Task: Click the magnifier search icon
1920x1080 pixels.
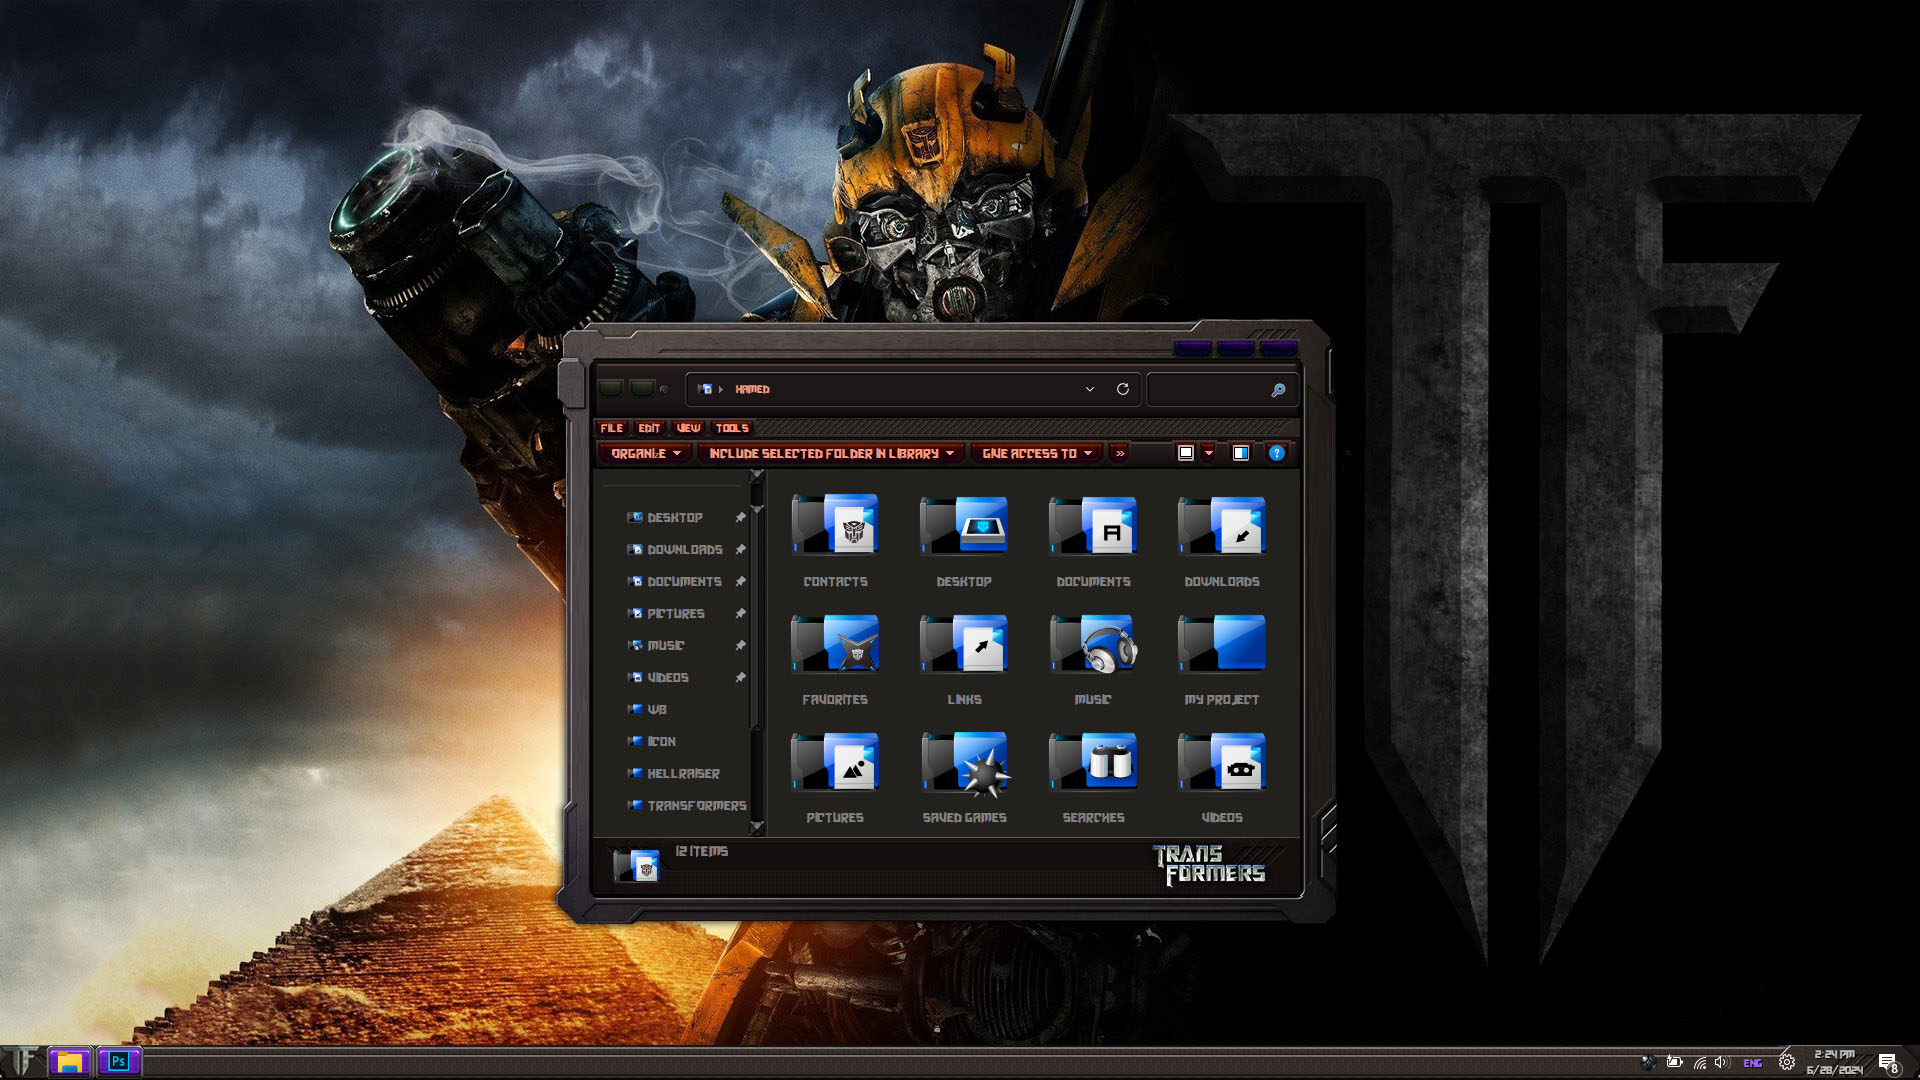Action: tap(1278, 390)
